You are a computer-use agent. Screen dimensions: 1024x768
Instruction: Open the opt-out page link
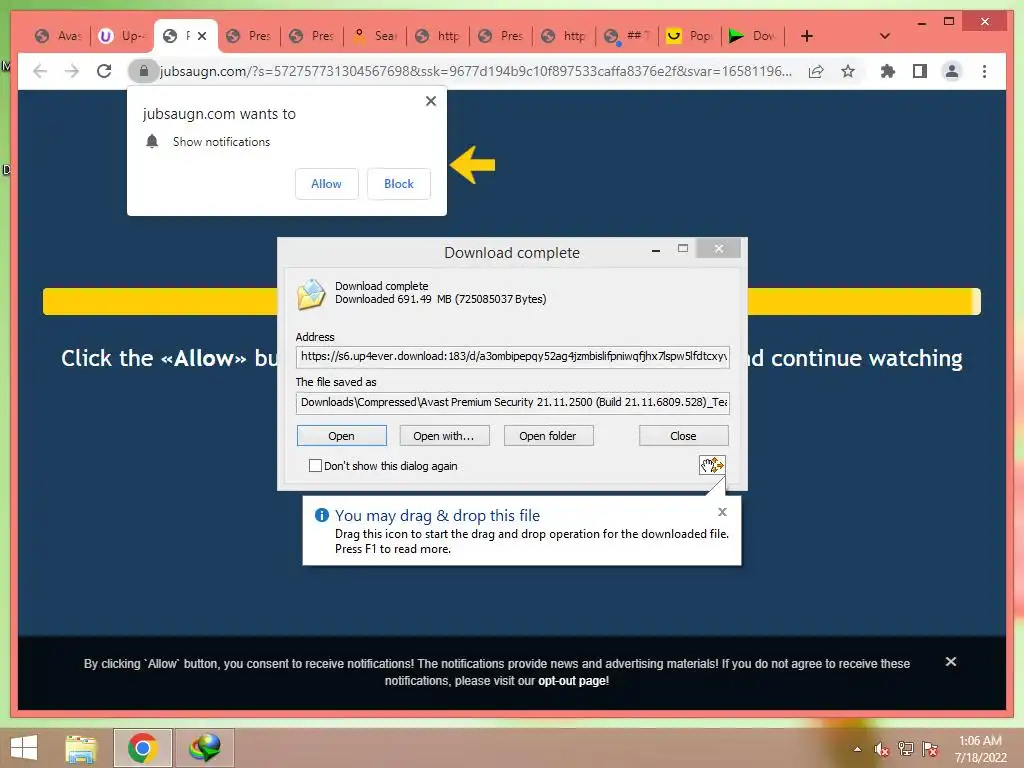572,680
